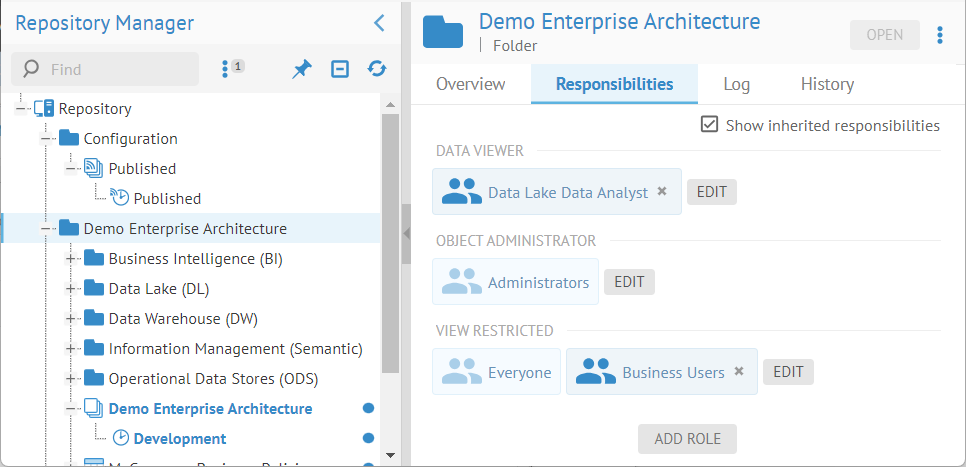This screenshot has height=467, width=966.
Task: Click the collapse-all minus box icon
Action: [340, 69]
